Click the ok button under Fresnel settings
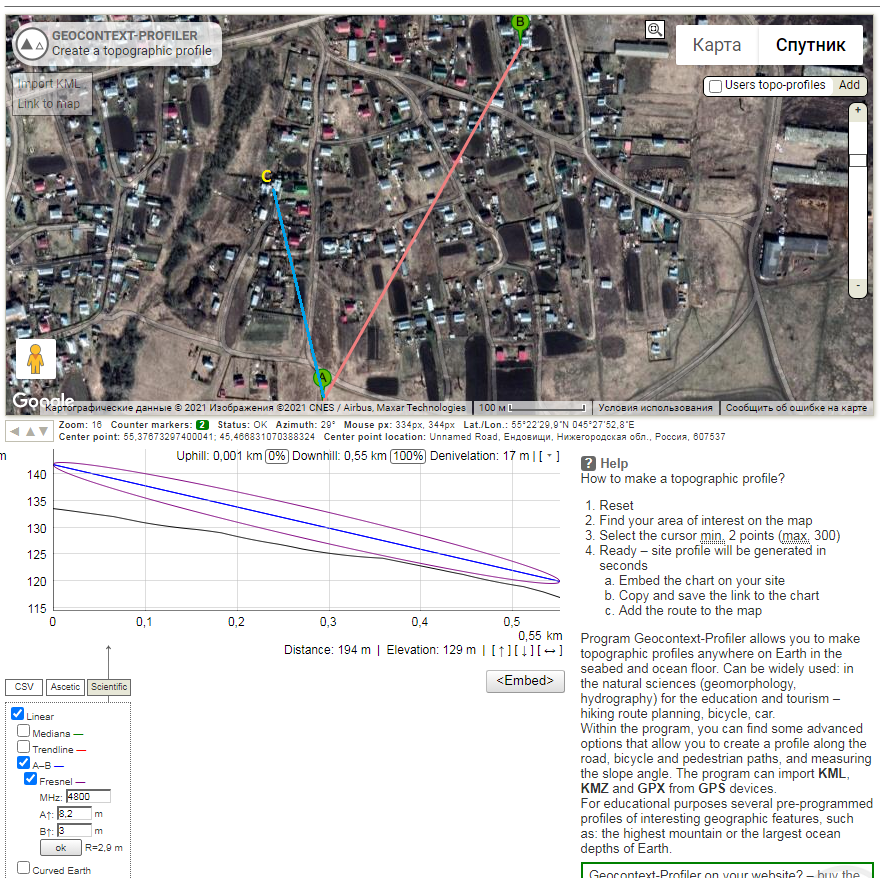The height and width of the screenshot is (878, 880). 61,848
